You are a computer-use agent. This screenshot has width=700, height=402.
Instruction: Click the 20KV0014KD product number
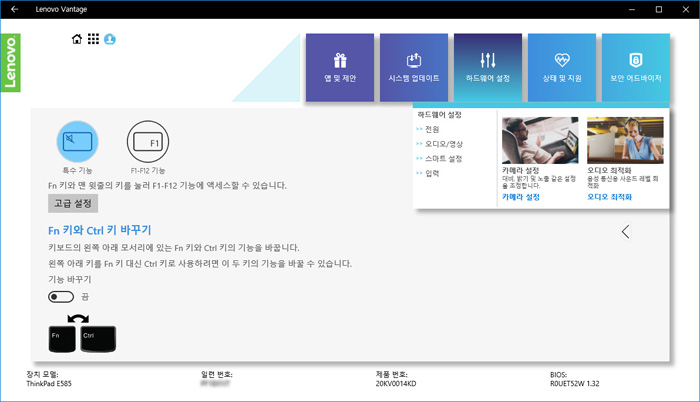[x=396, y=384]
